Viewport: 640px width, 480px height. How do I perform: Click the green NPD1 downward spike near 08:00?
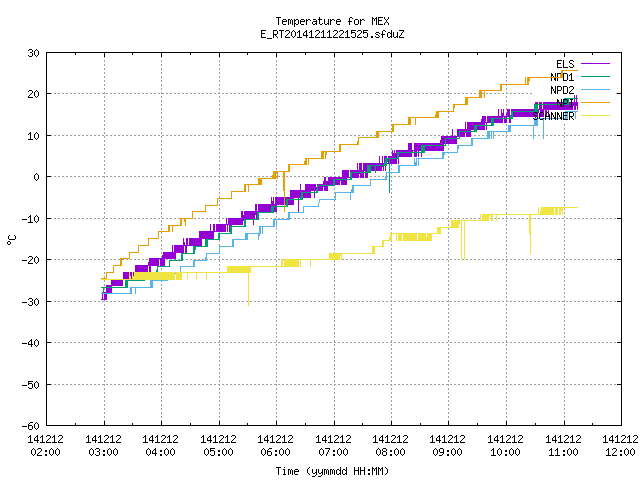(x=389, y=178)
